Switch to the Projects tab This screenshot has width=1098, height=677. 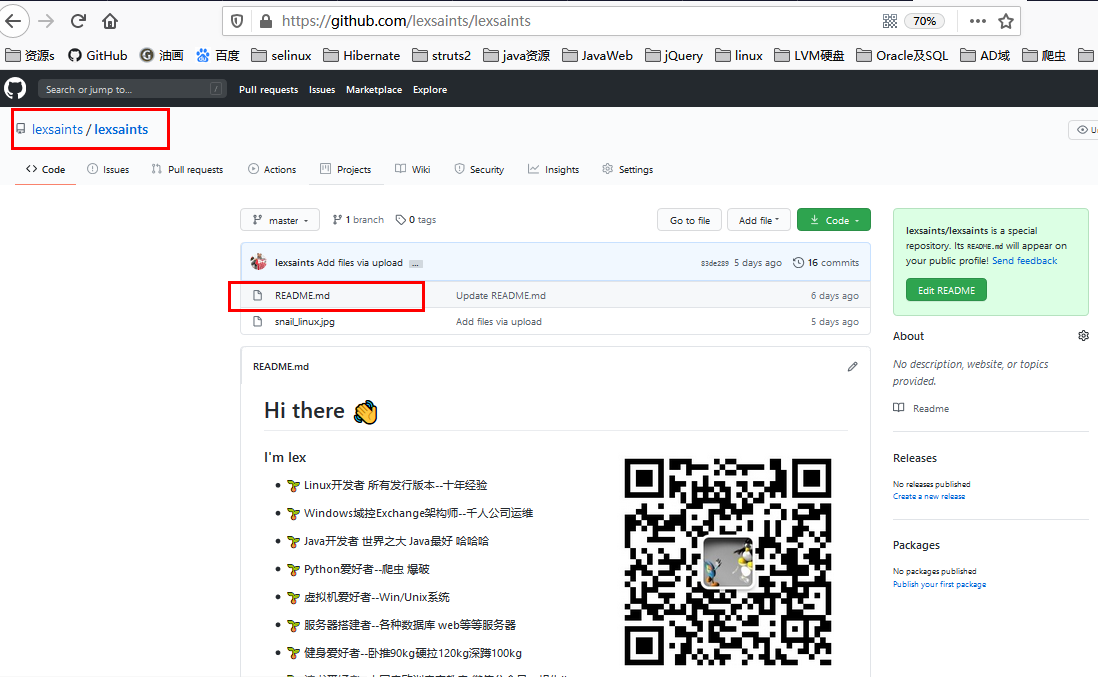pos(346,169)
